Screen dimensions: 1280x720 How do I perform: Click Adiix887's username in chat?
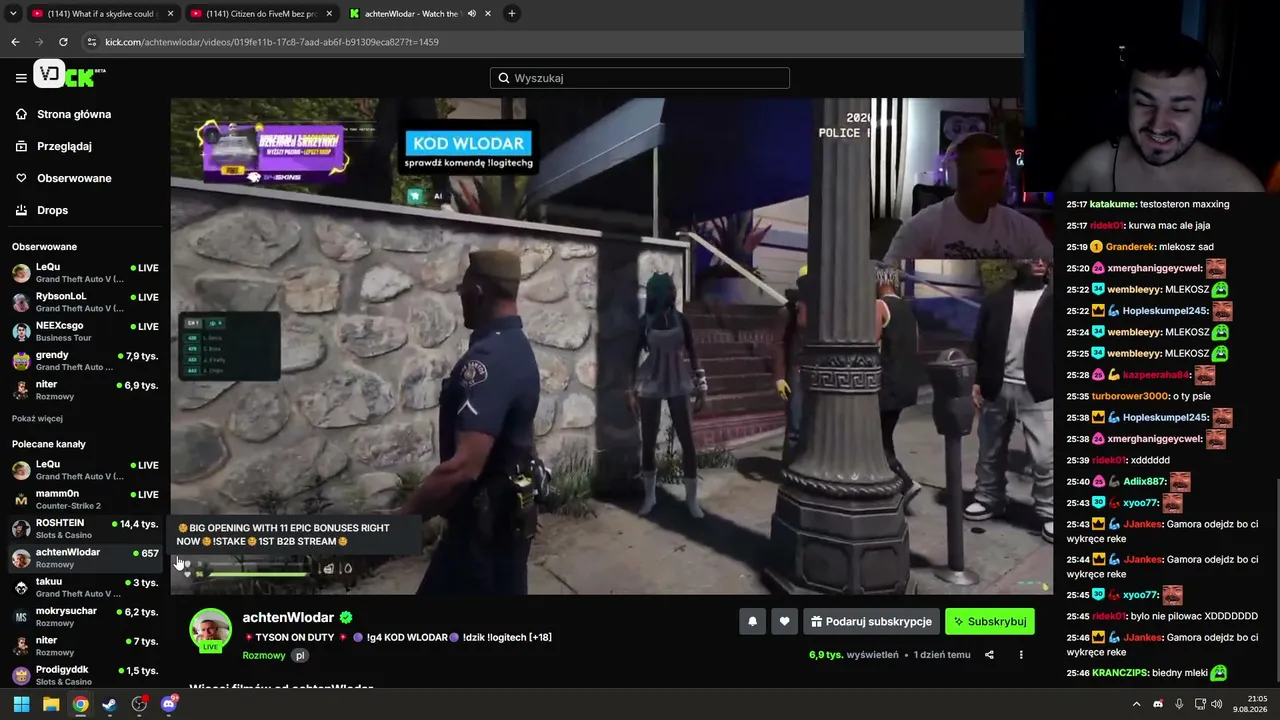click(1145, 481)
